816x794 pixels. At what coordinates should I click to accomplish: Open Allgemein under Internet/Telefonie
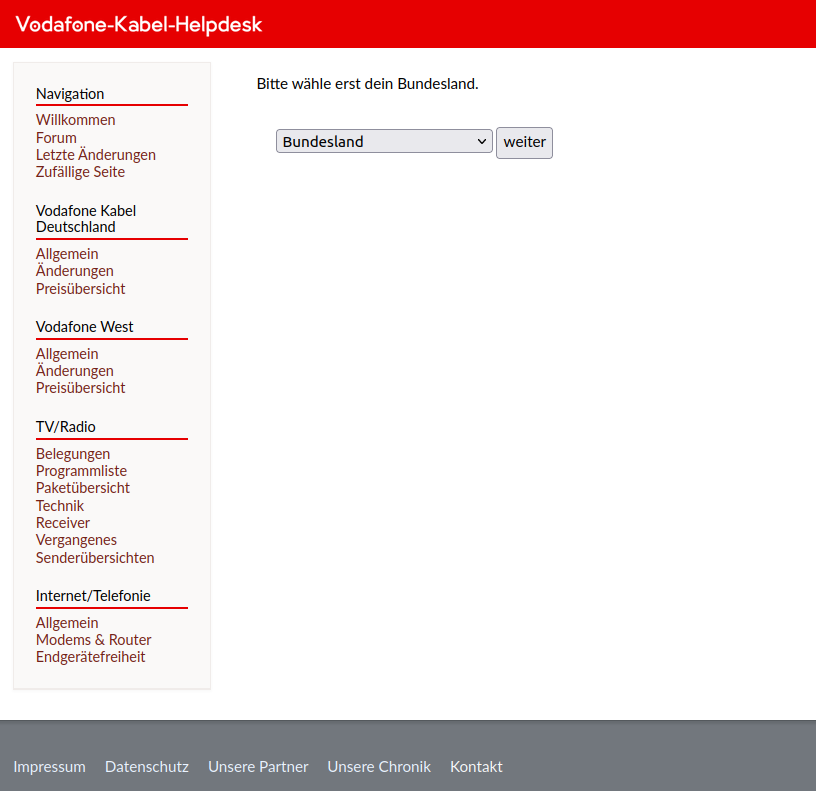67,623
